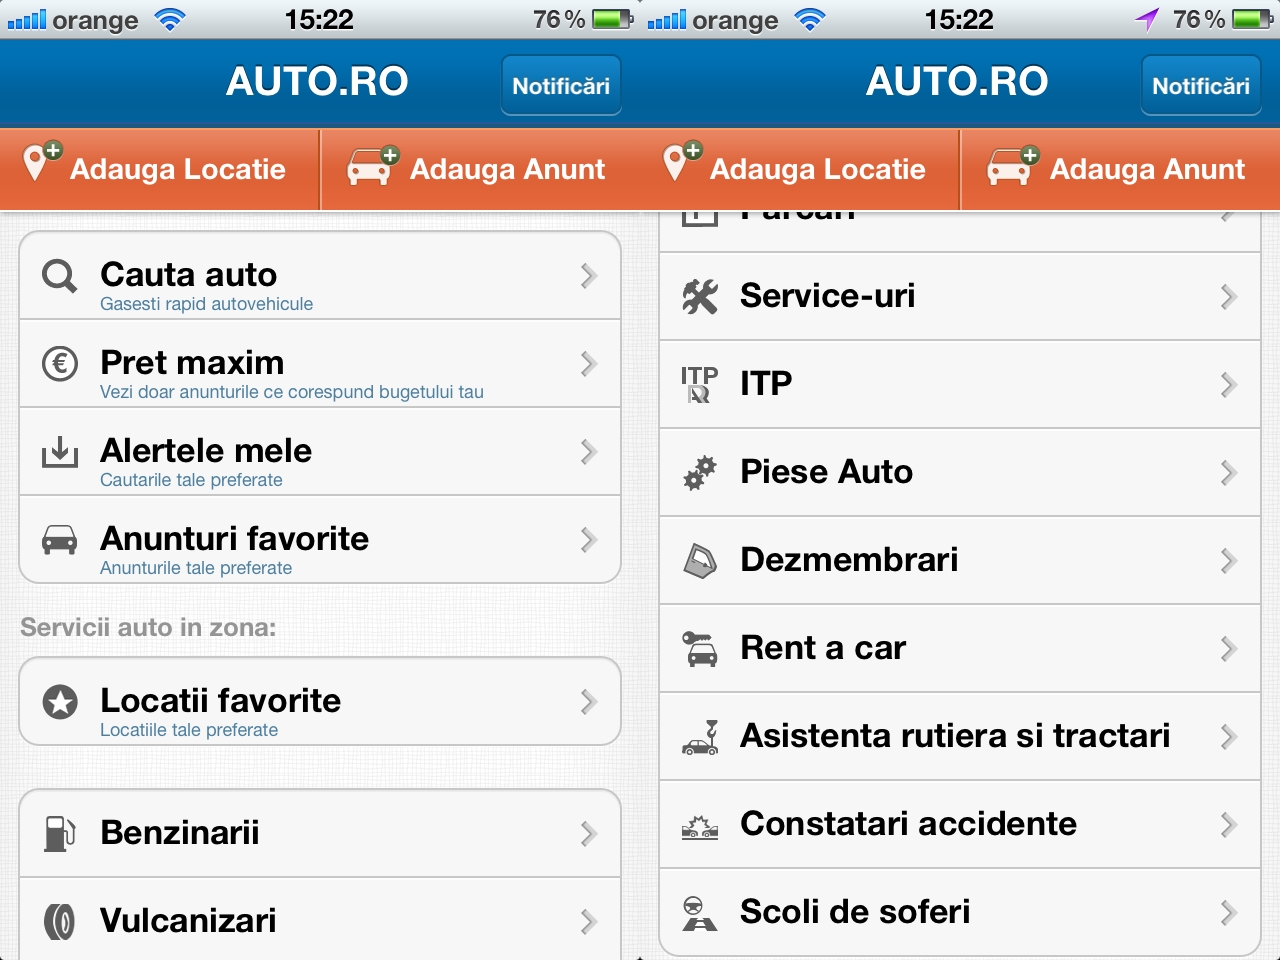Open the Dezmembrari row using its chevron
Image resolution: width=1280 pixels, height=960 pixels.
coord(1229,561)
